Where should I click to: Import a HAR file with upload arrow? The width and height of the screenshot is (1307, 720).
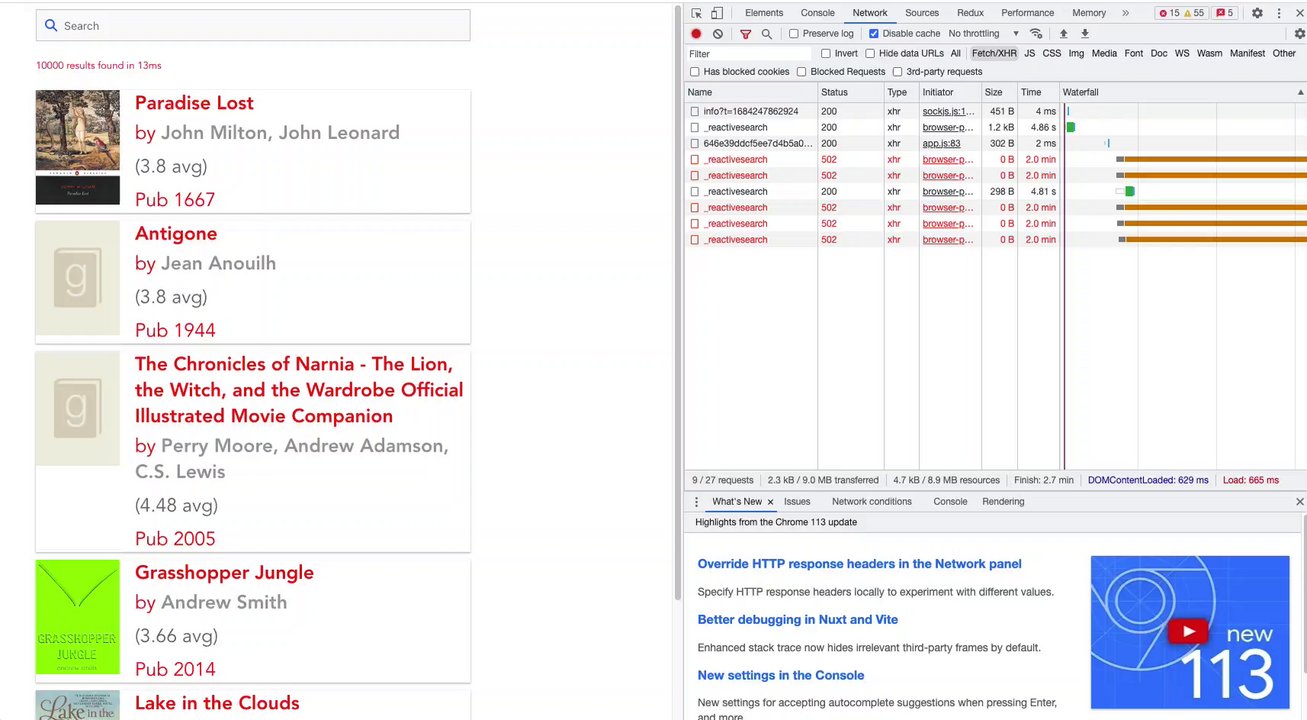pos(1063,34)
